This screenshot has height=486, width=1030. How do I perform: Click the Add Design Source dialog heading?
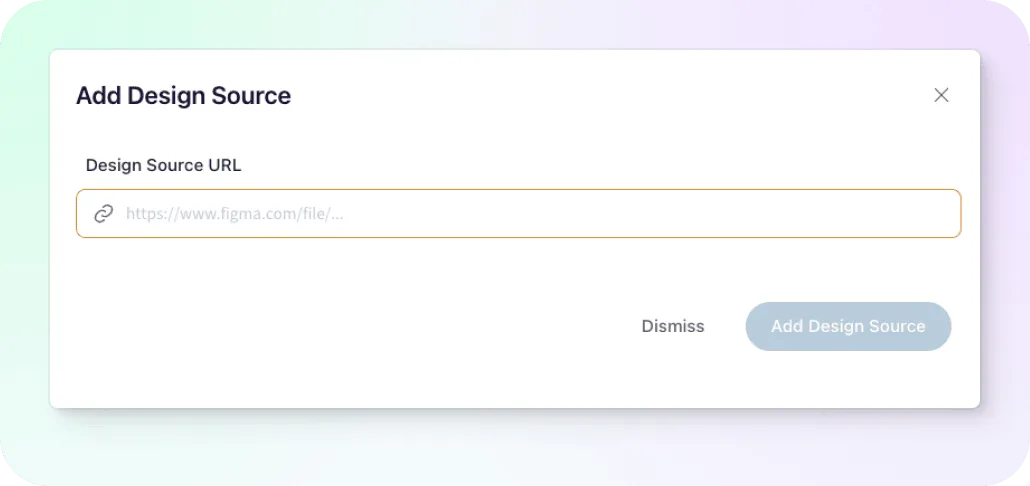click(x=183, y=96)
